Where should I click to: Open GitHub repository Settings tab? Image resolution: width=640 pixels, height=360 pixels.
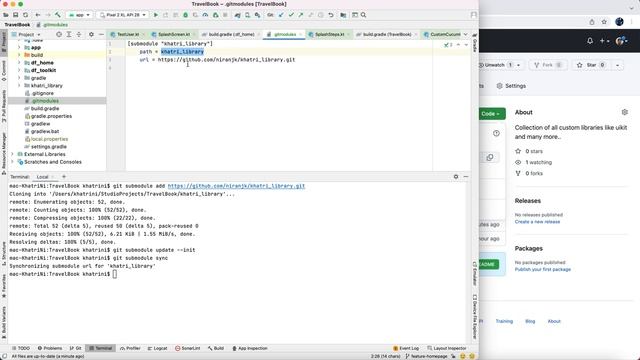coord(511,86)
